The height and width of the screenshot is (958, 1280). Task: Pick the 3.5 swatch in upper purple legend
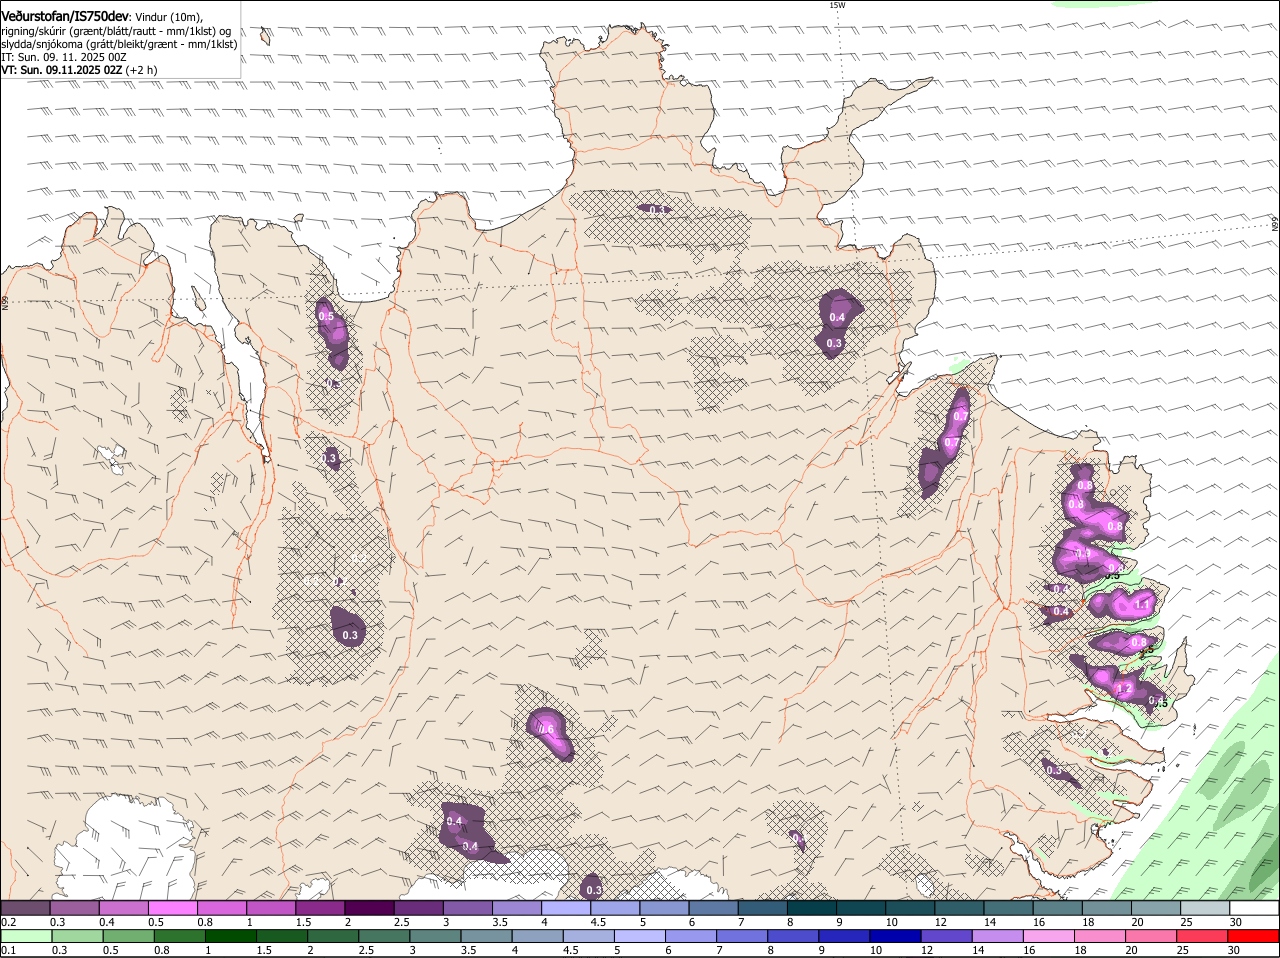(516, 908)
